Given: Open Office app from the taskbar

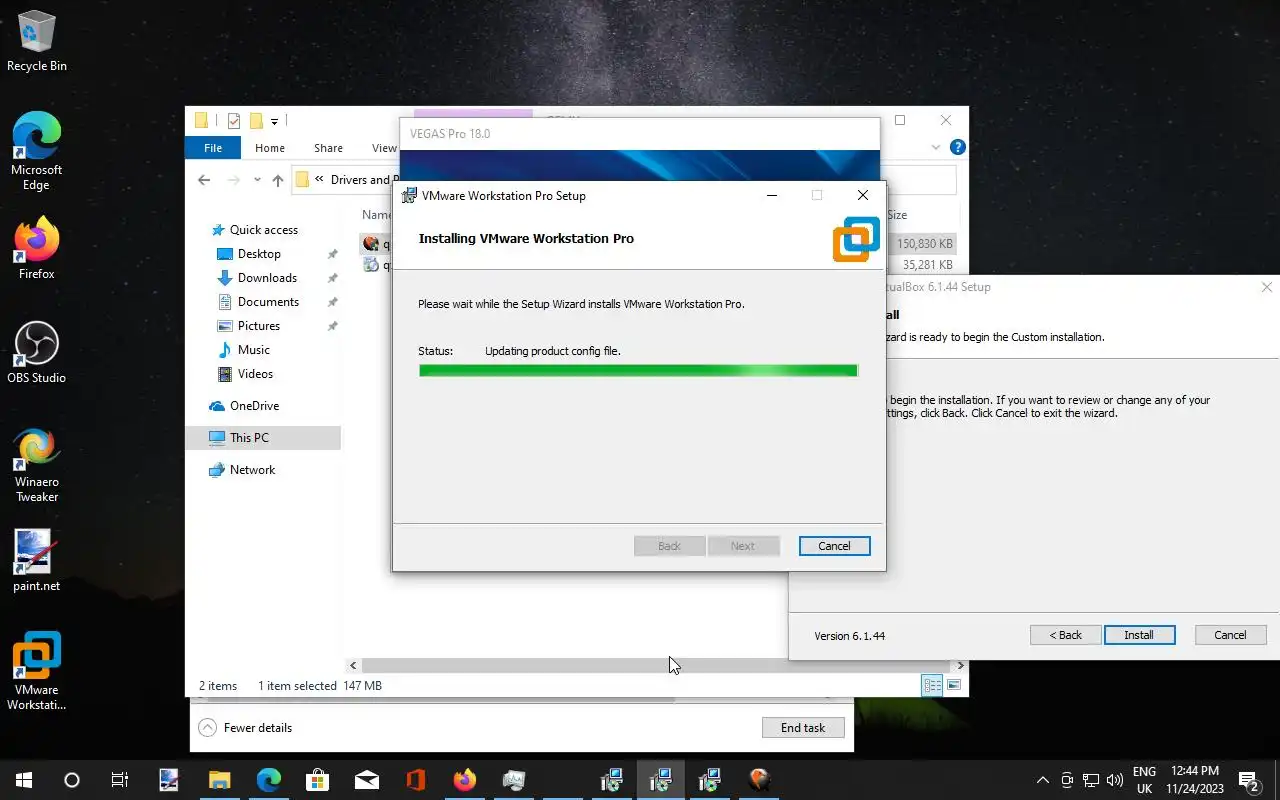Looking at the screenshot, I should (x=416, y=780).
